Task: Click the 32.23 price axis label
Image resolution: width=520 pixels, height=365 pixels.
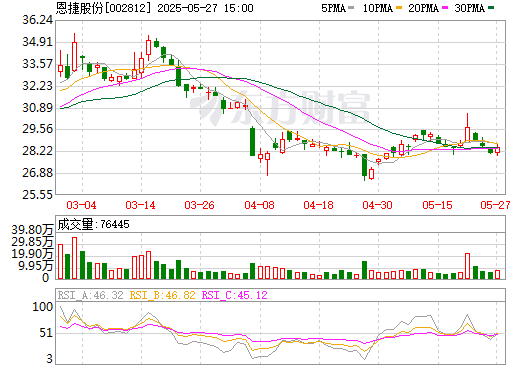Action: click(37, 86)
